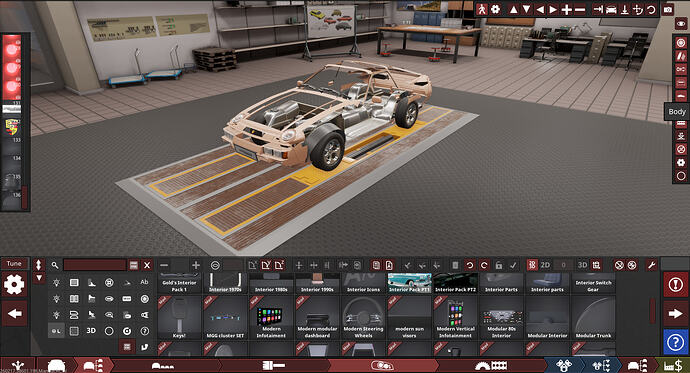
Task: Switch to 3D mode
Action: click(582, 265)
